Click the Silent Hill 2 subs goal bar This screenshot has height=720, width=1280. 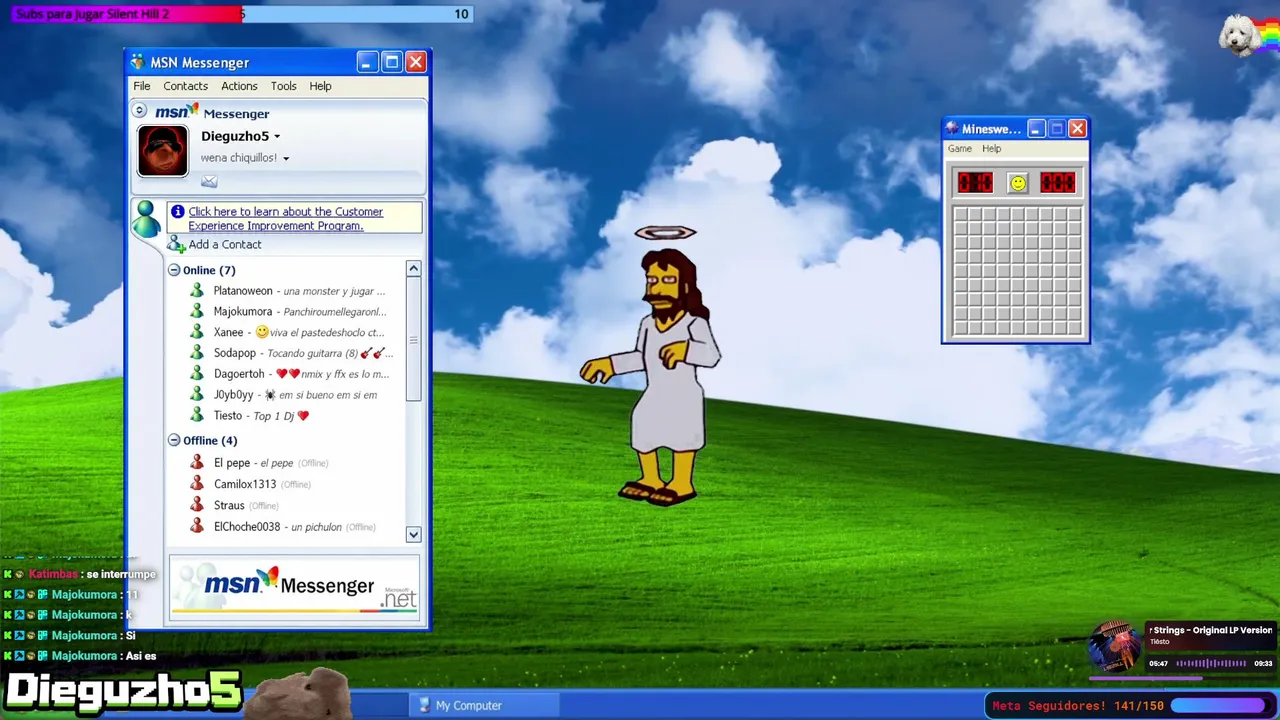coord(241,14)
